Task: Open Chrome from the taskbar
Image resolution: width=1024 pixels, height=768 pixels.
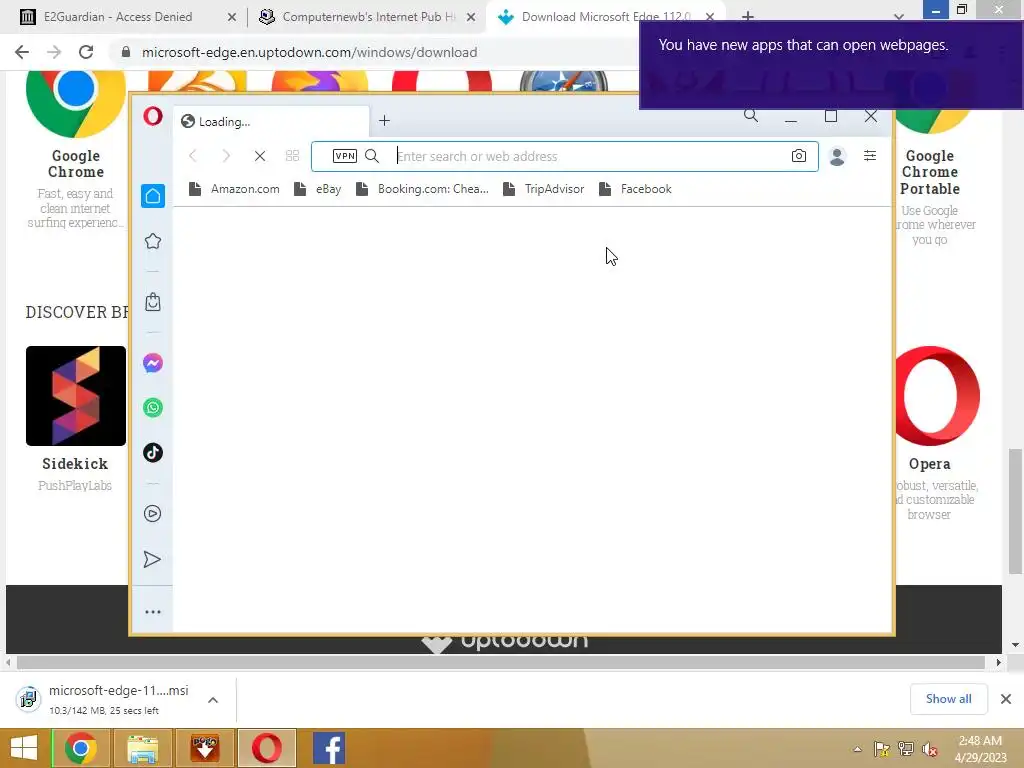Action: tap(80, 748)
